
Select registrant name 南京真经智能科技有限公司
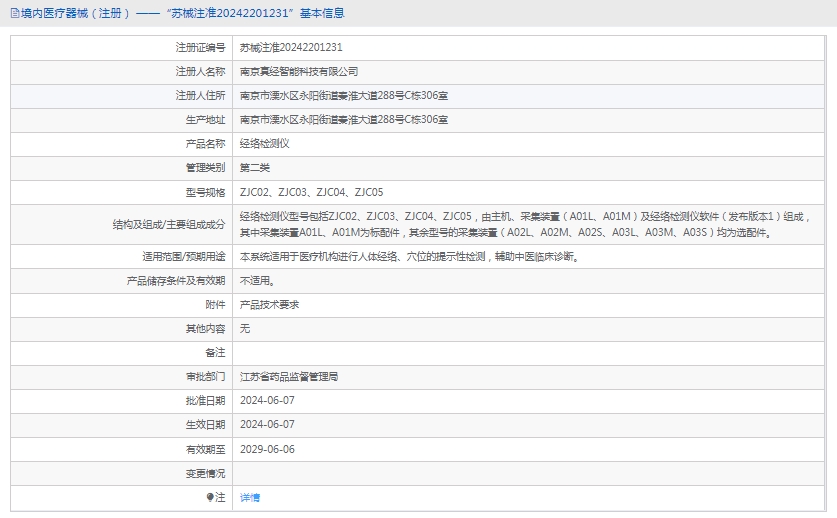(x=299, y=71)
